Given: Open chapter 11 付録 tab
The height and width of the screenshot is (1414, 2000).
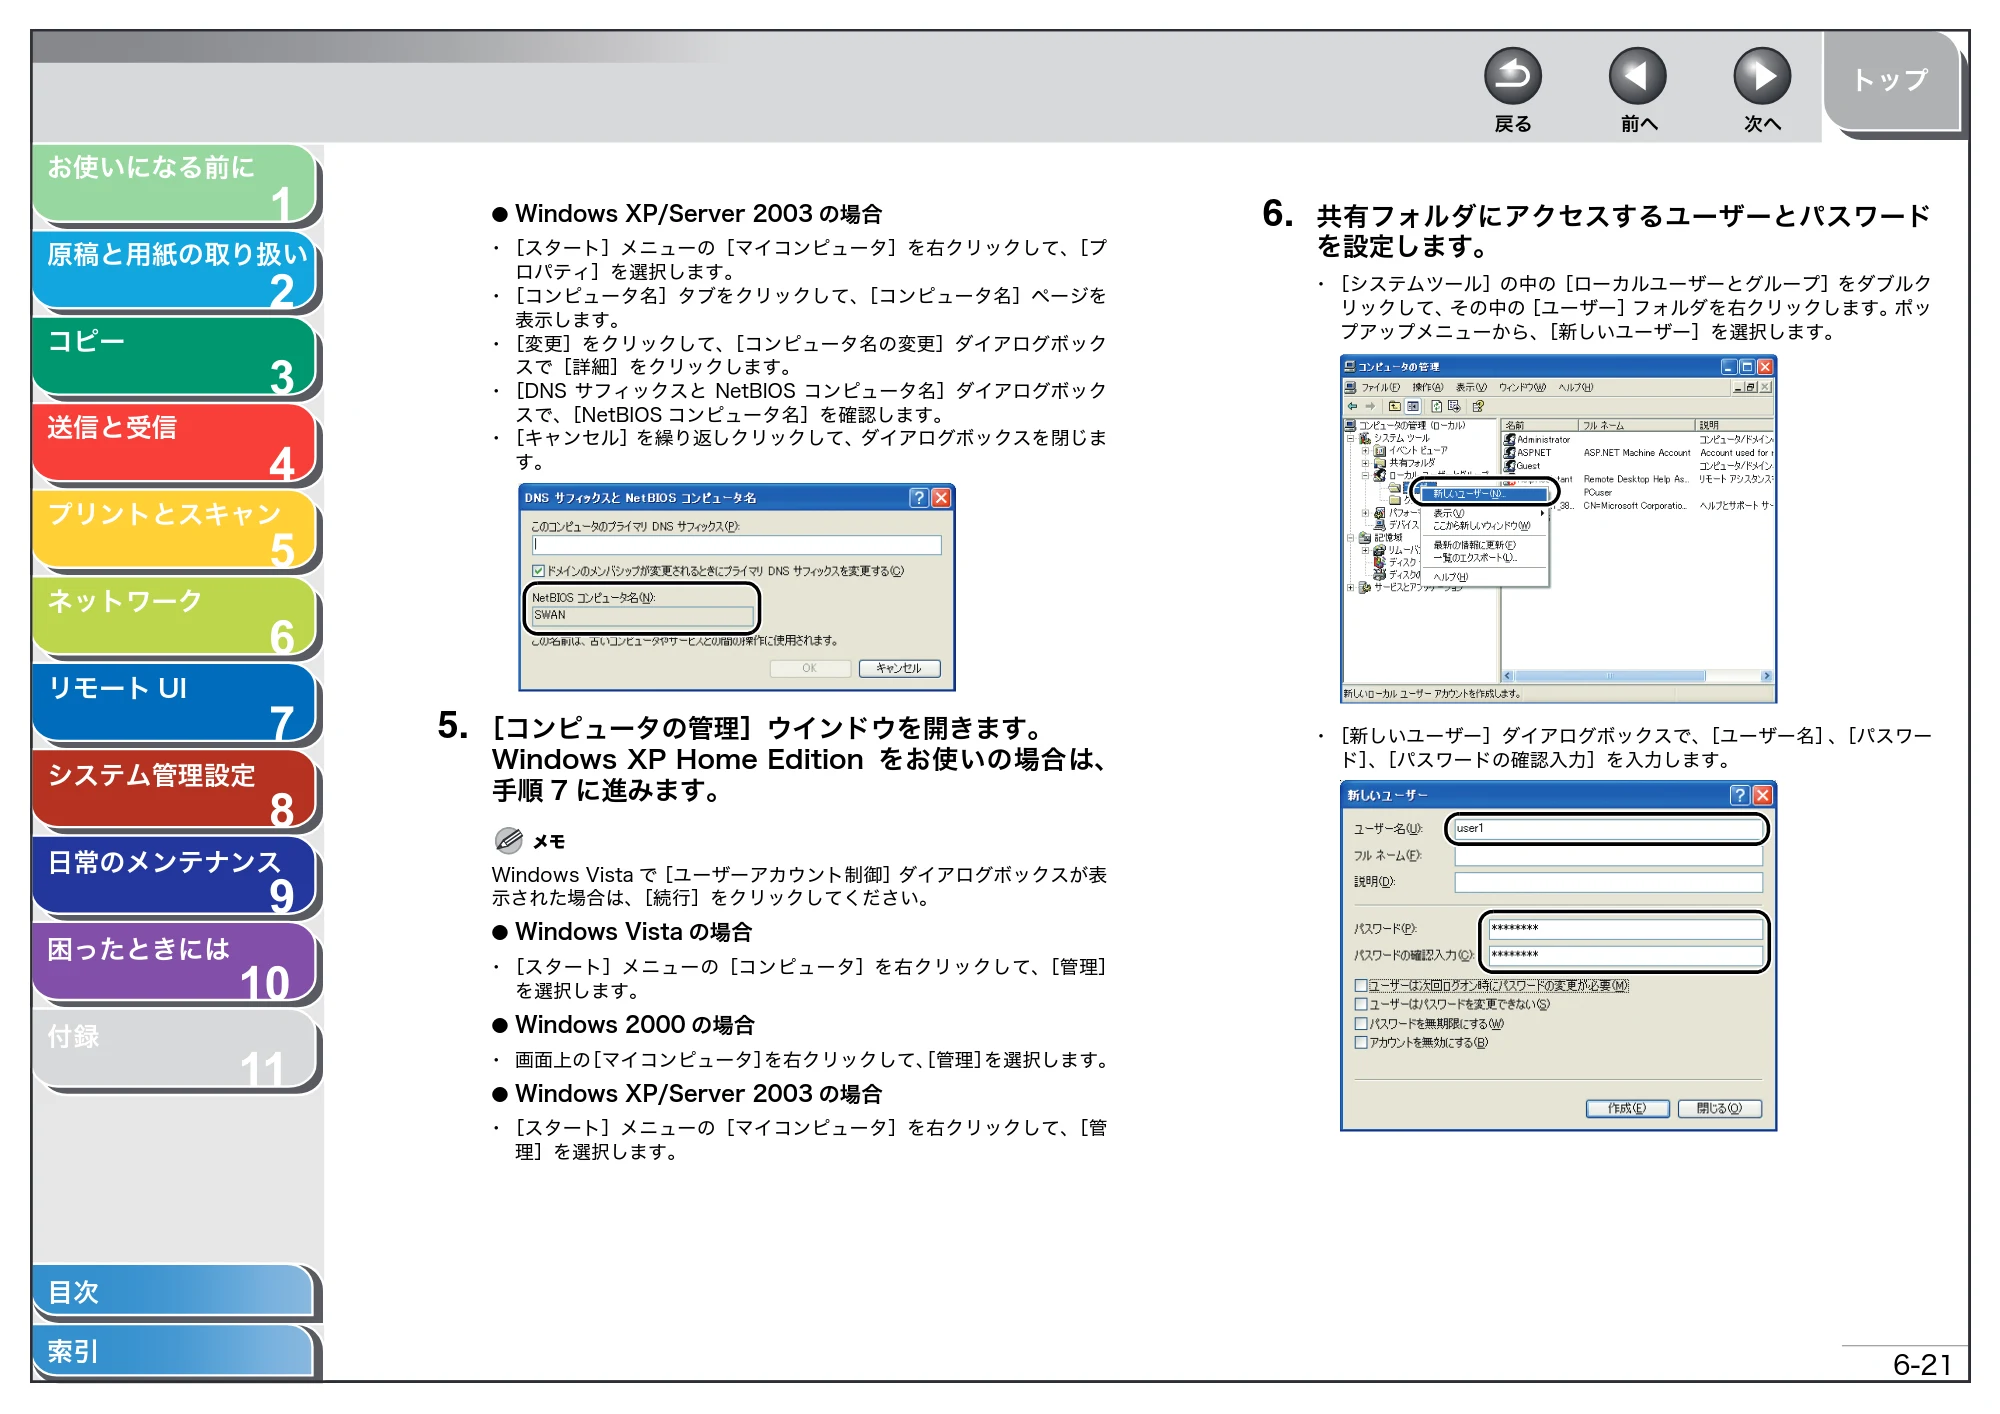Looking at the screenshot, I should pos(175,1051).
